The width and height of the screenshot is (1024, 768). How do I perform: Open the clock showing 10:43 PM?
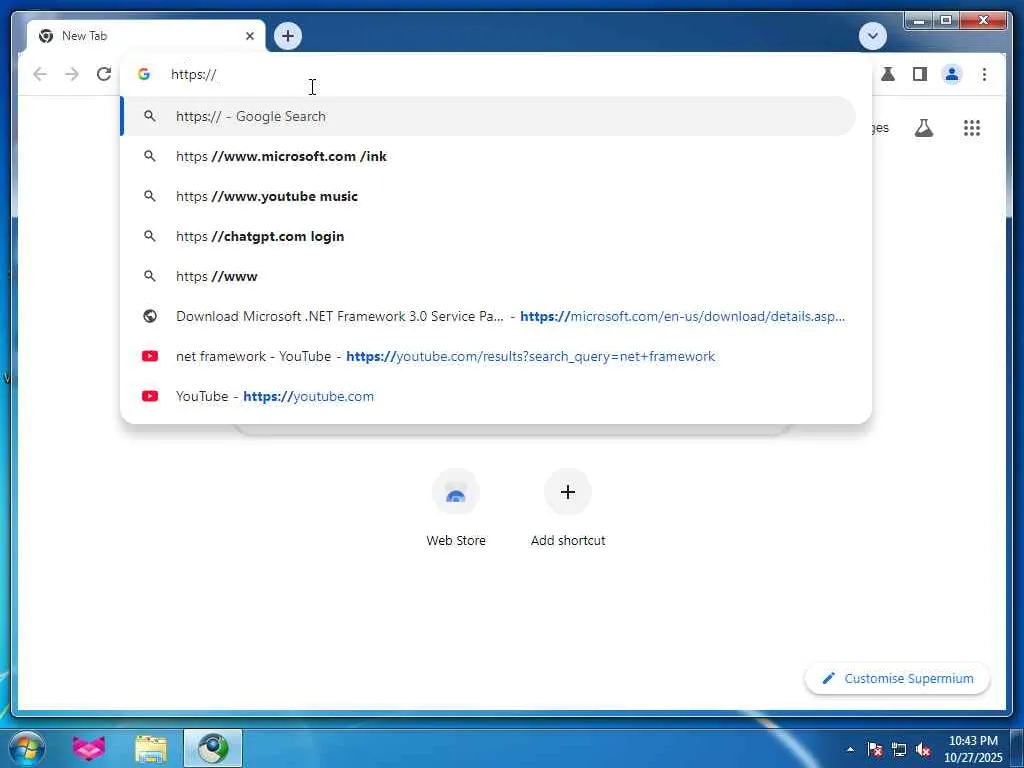coord(973,749)
